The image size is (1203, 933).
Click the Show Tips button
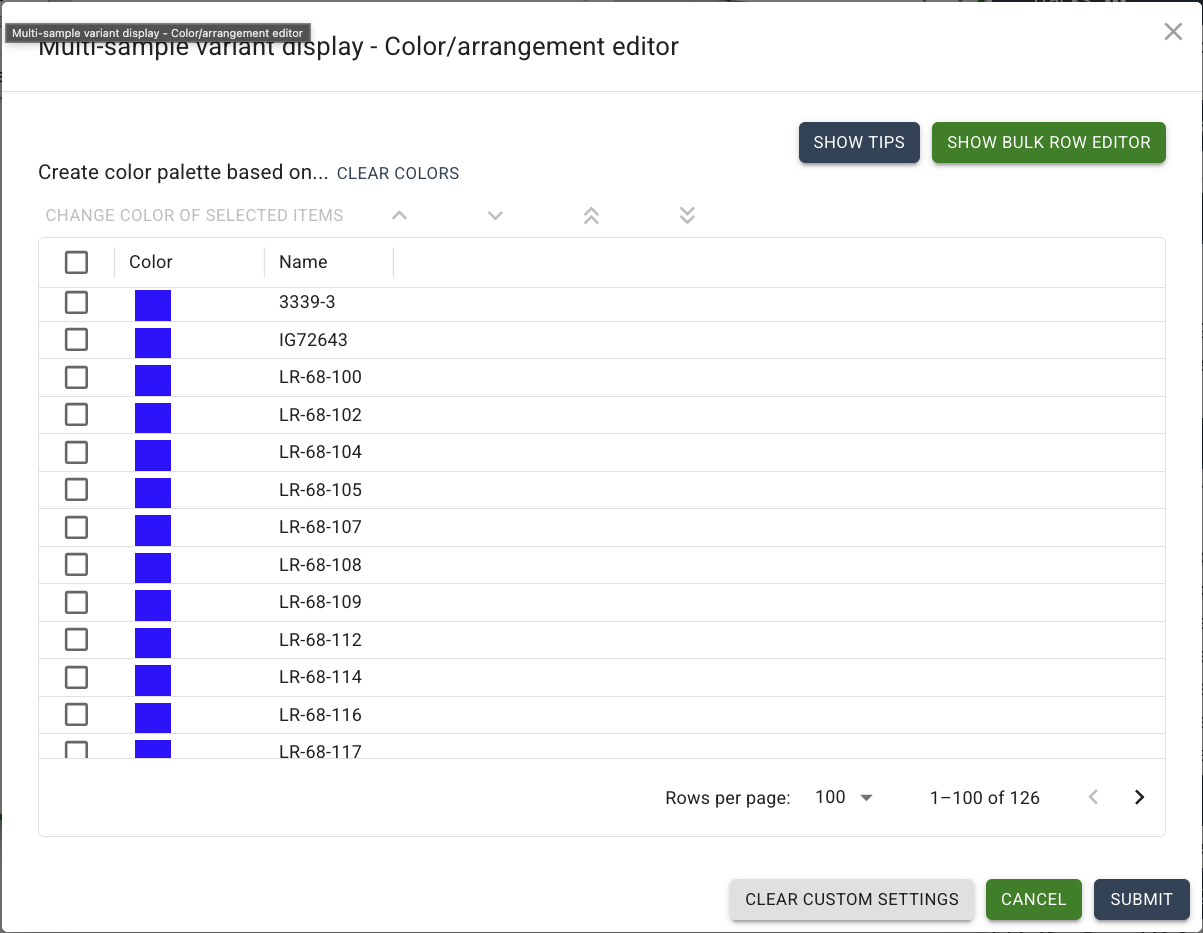click(x=859, y=142)
